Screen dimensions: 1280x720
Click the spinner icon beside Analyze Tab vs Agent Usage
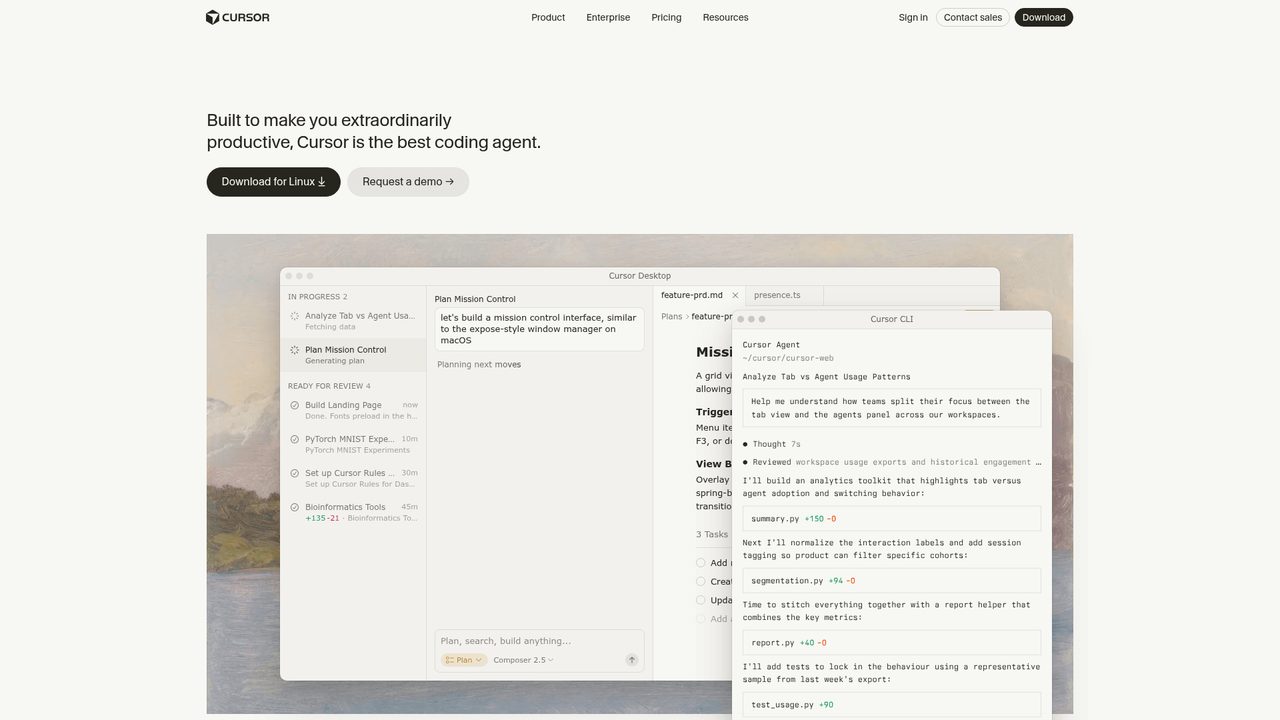click(294, 316)
